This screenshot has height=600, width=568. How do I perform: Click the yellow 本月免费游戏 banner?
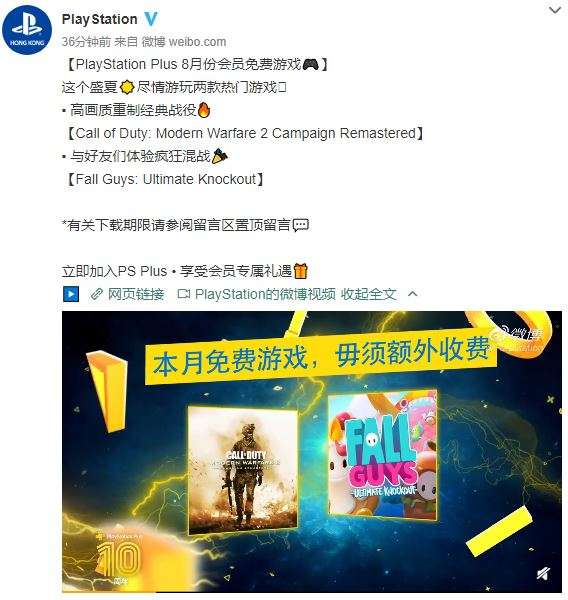point(321,359)
